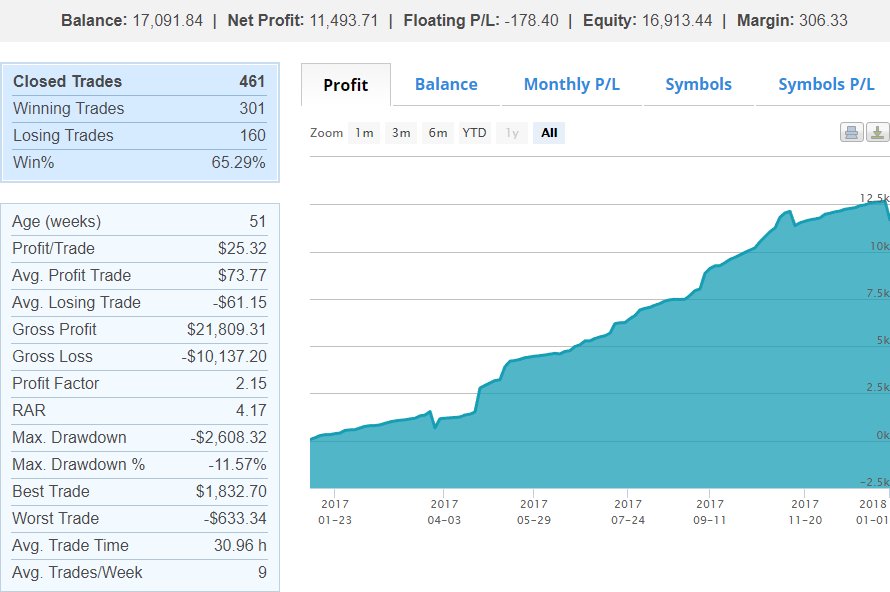
Task: Set chart zoom to 1m
Action: 365,132
